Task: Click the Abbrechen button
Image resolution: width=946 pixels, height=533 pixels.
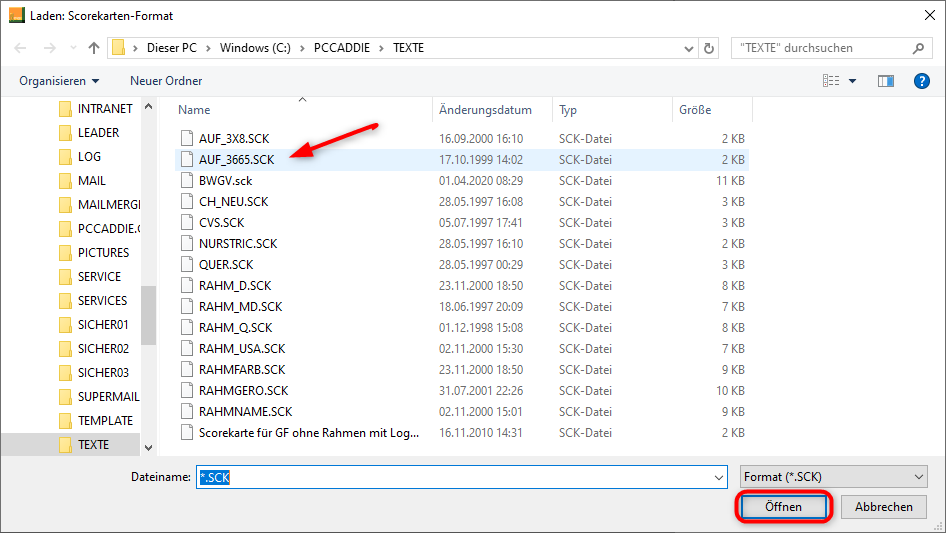Action: (x=883, y=507)
